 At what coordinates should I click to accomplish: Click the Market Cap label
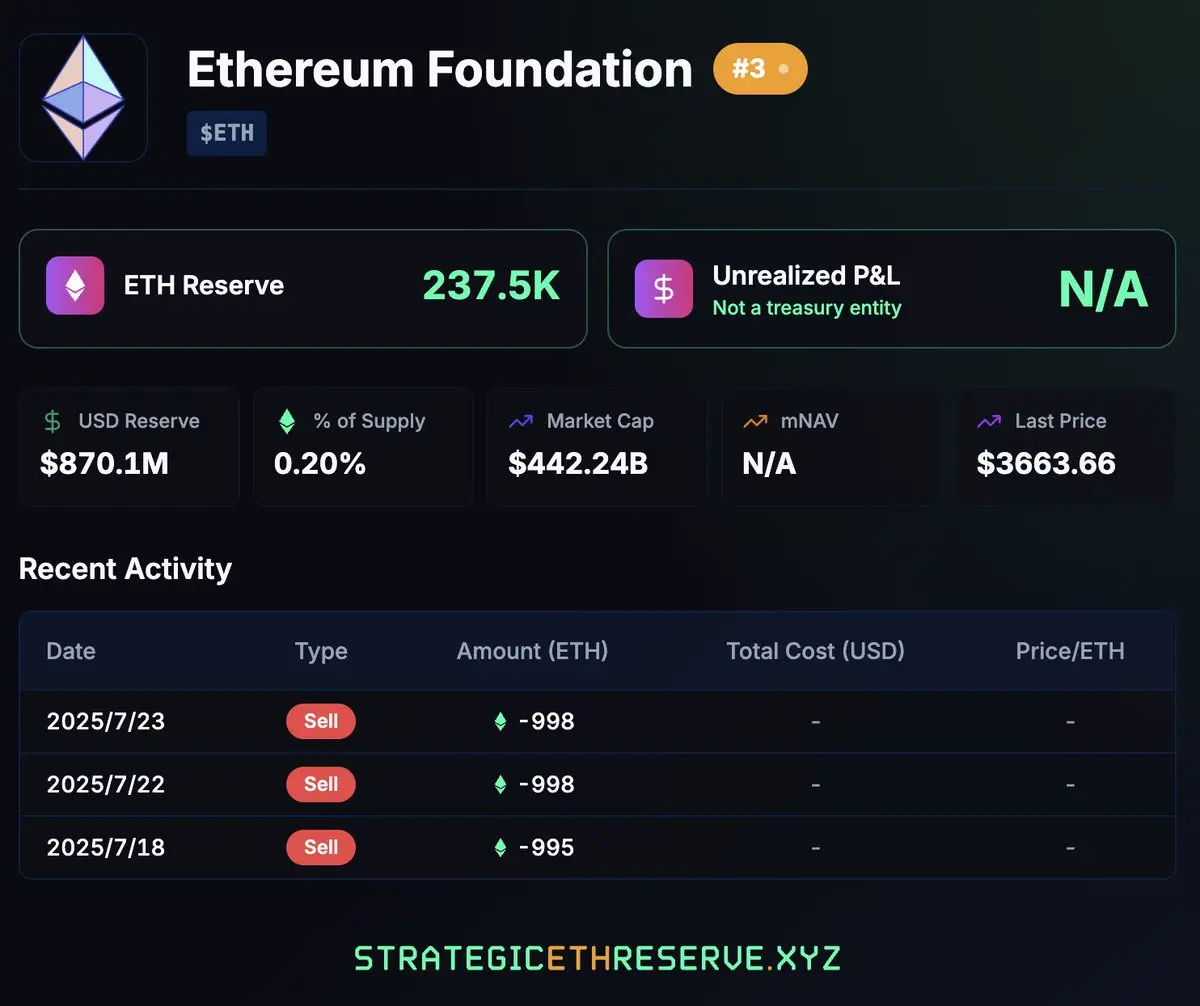[x=600, y=421]
